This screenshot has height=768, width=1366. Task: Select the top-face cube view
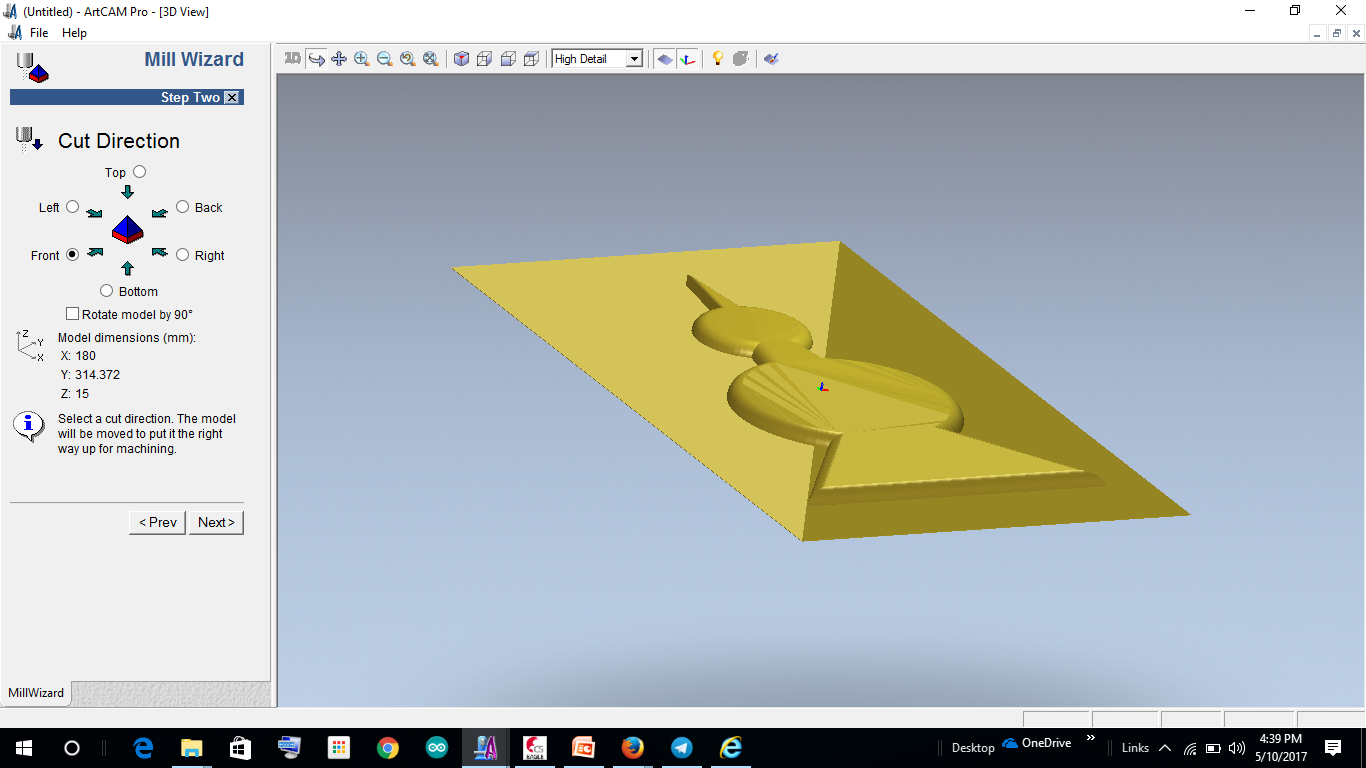pos(531,59)
